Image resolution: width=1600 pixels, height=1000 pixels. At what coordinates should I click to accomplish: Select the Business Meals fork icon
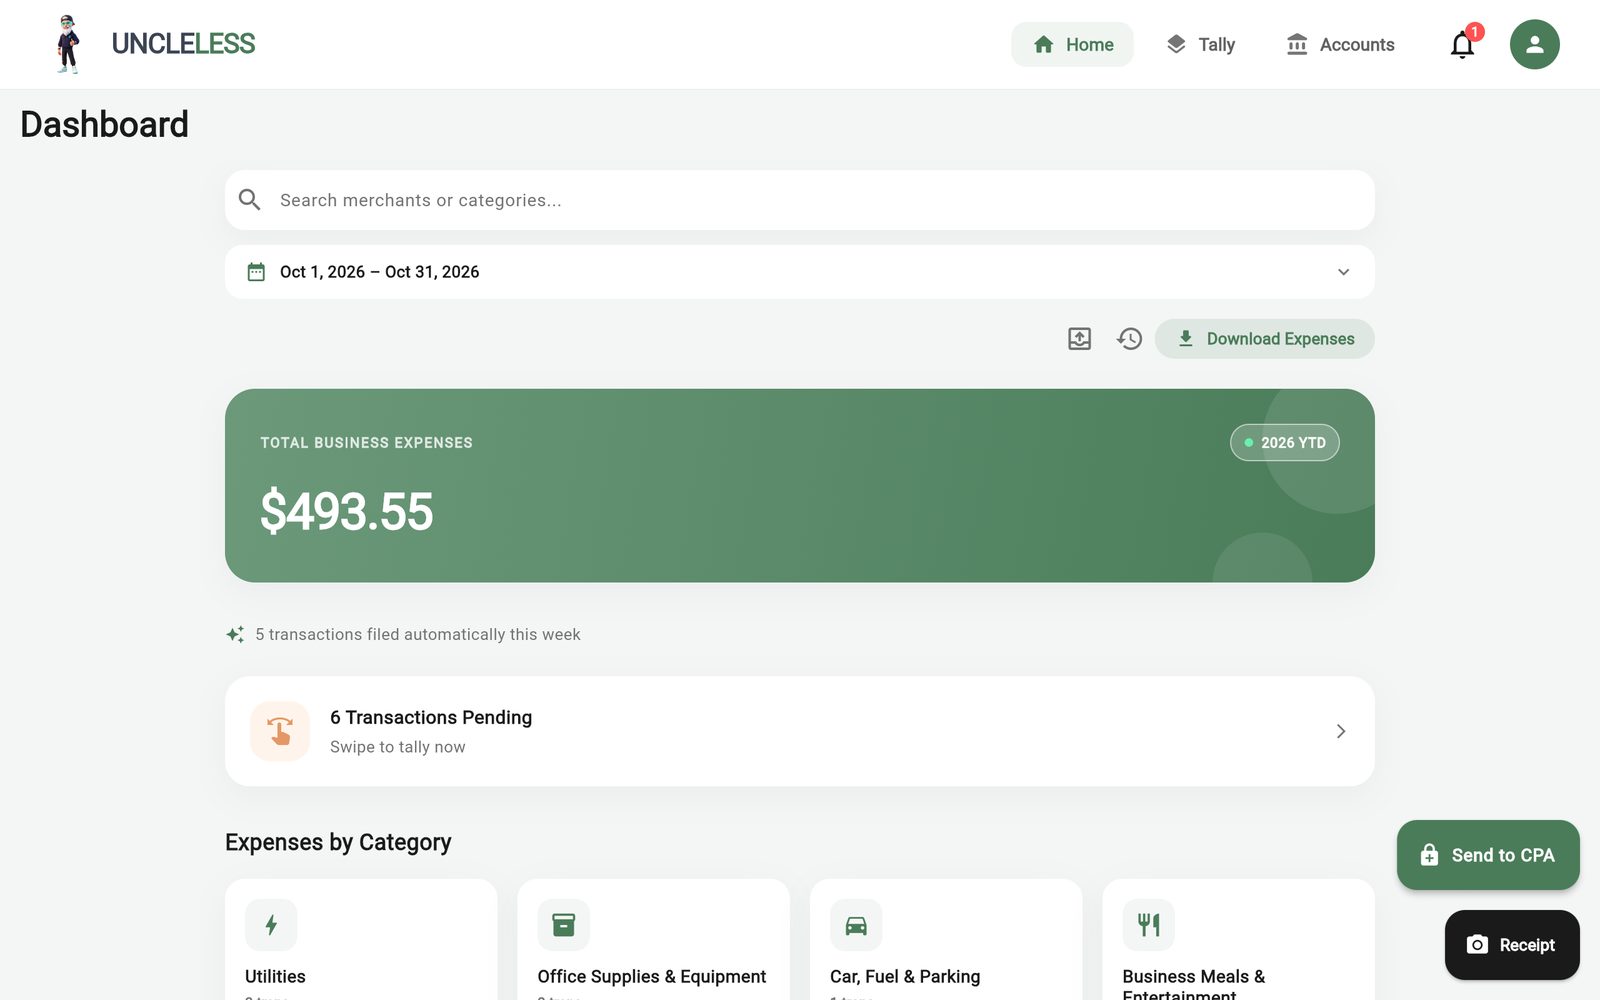1149,925
